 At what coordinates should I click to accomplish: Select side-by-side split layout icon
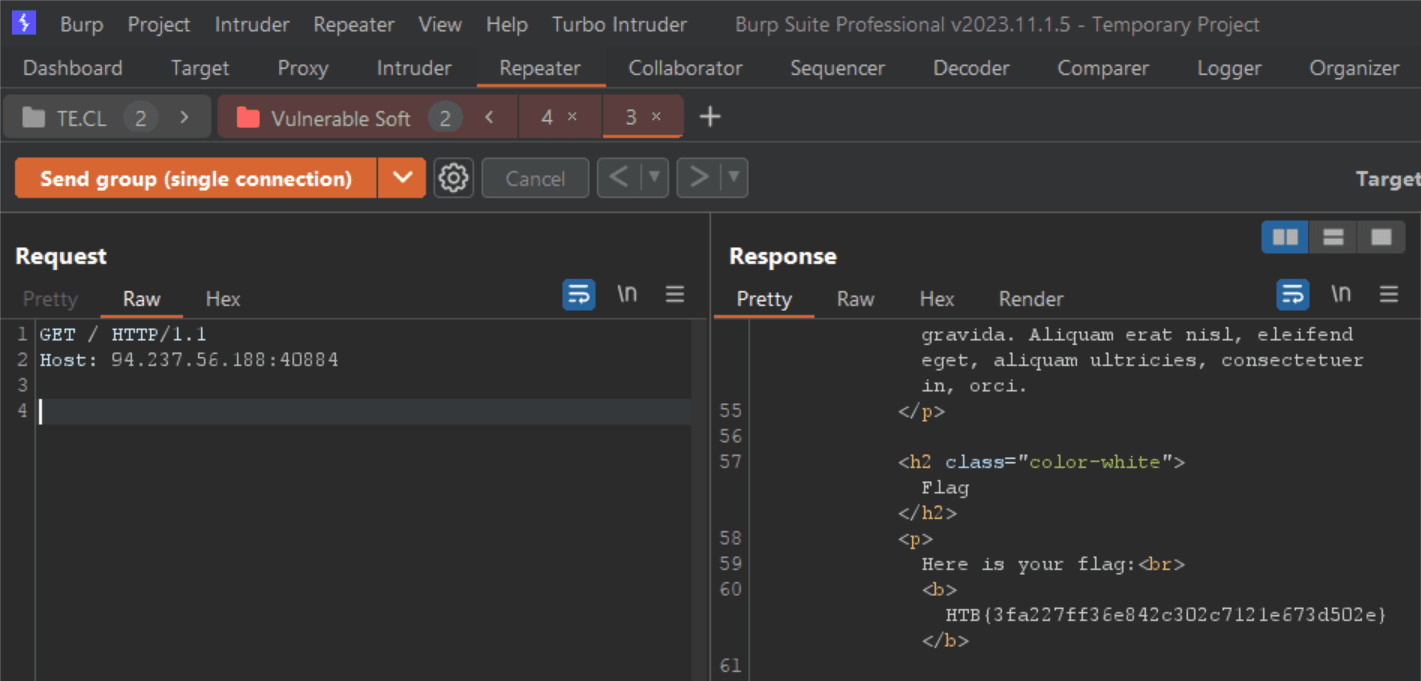[x=1285, y=237]
